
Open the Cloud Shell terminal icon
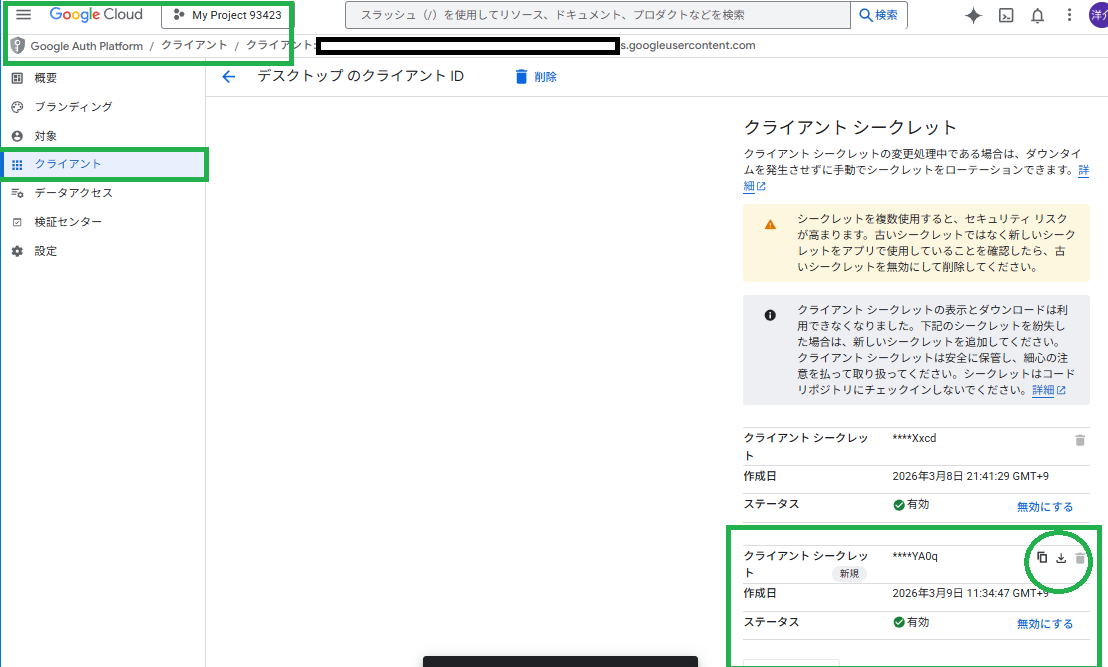1005,15
